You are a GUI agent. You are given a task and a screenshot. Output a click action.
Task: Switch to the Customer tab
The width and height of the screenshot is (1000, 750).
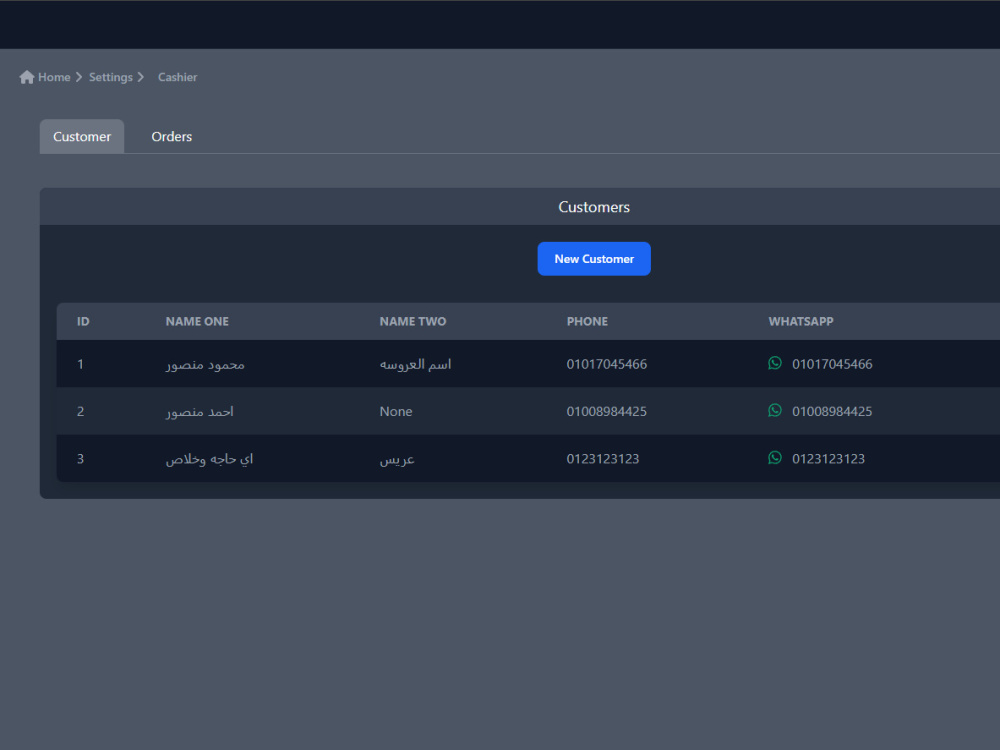82,136
